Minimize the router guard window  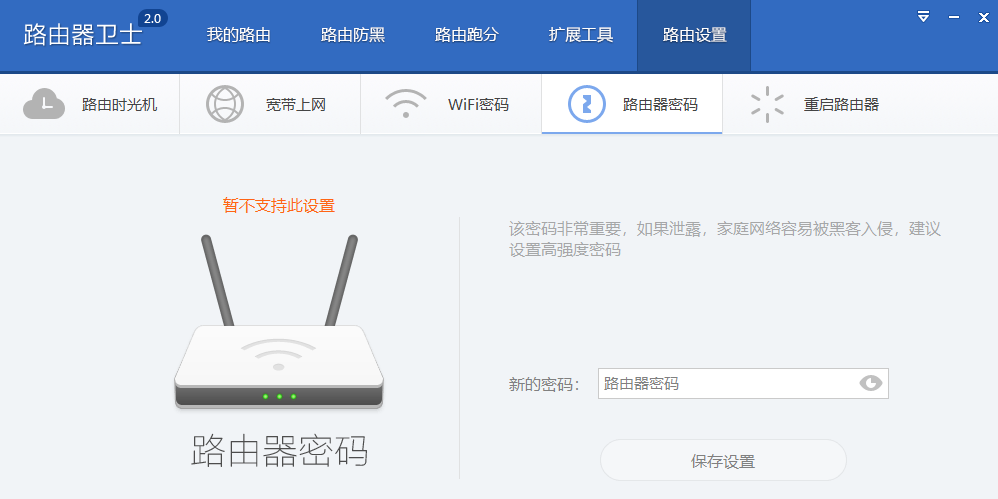point(953,18)
